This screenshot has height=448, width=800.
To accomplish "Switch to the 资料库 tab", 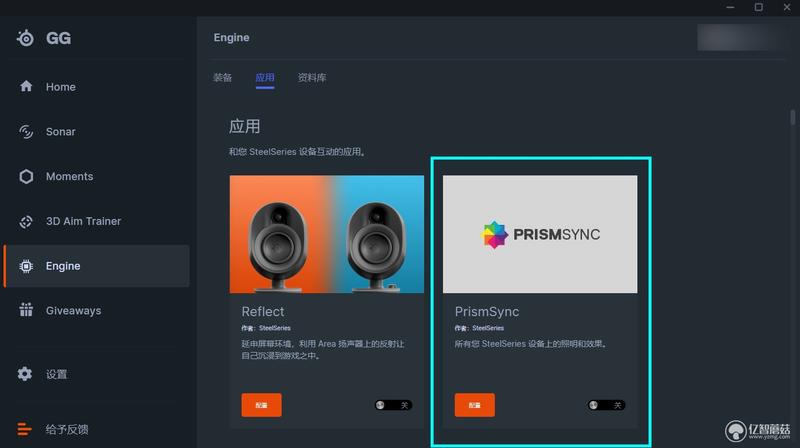I will coord(312,78).
